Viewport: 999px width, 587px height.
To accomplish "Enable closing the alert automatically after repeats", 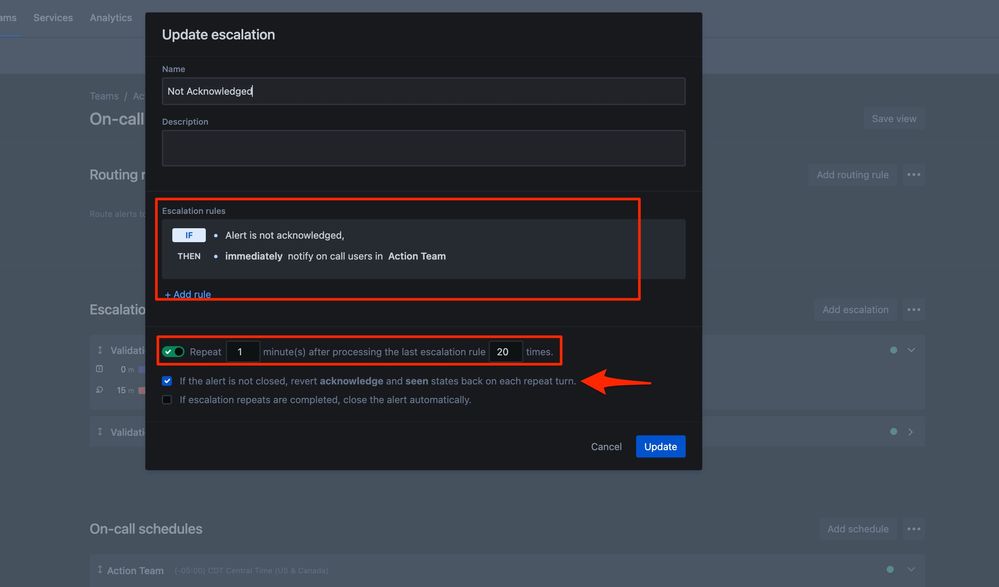I will coord(166,399).
